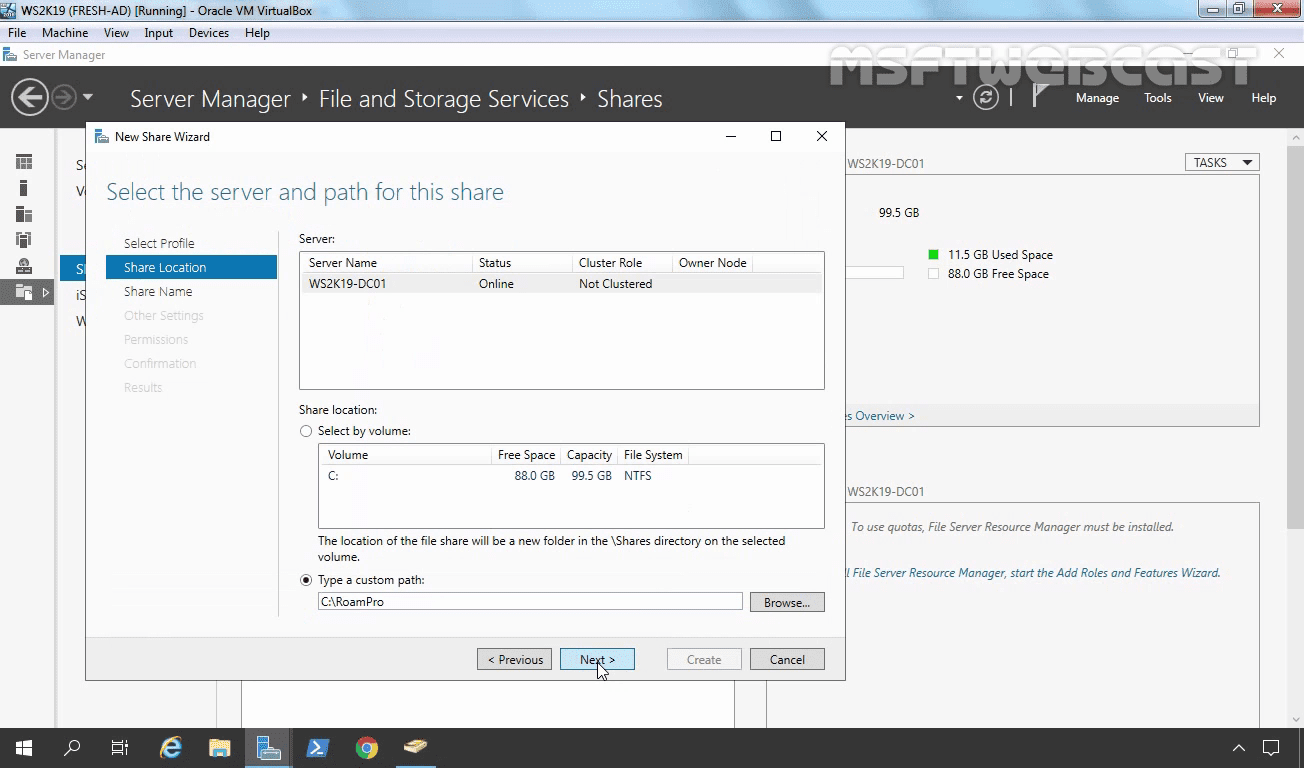Image resolution: width=1304 pixels, height=768 pixels.
Task: Select the WS2K19-DC01 server row
Action: [x=561, y=284]
